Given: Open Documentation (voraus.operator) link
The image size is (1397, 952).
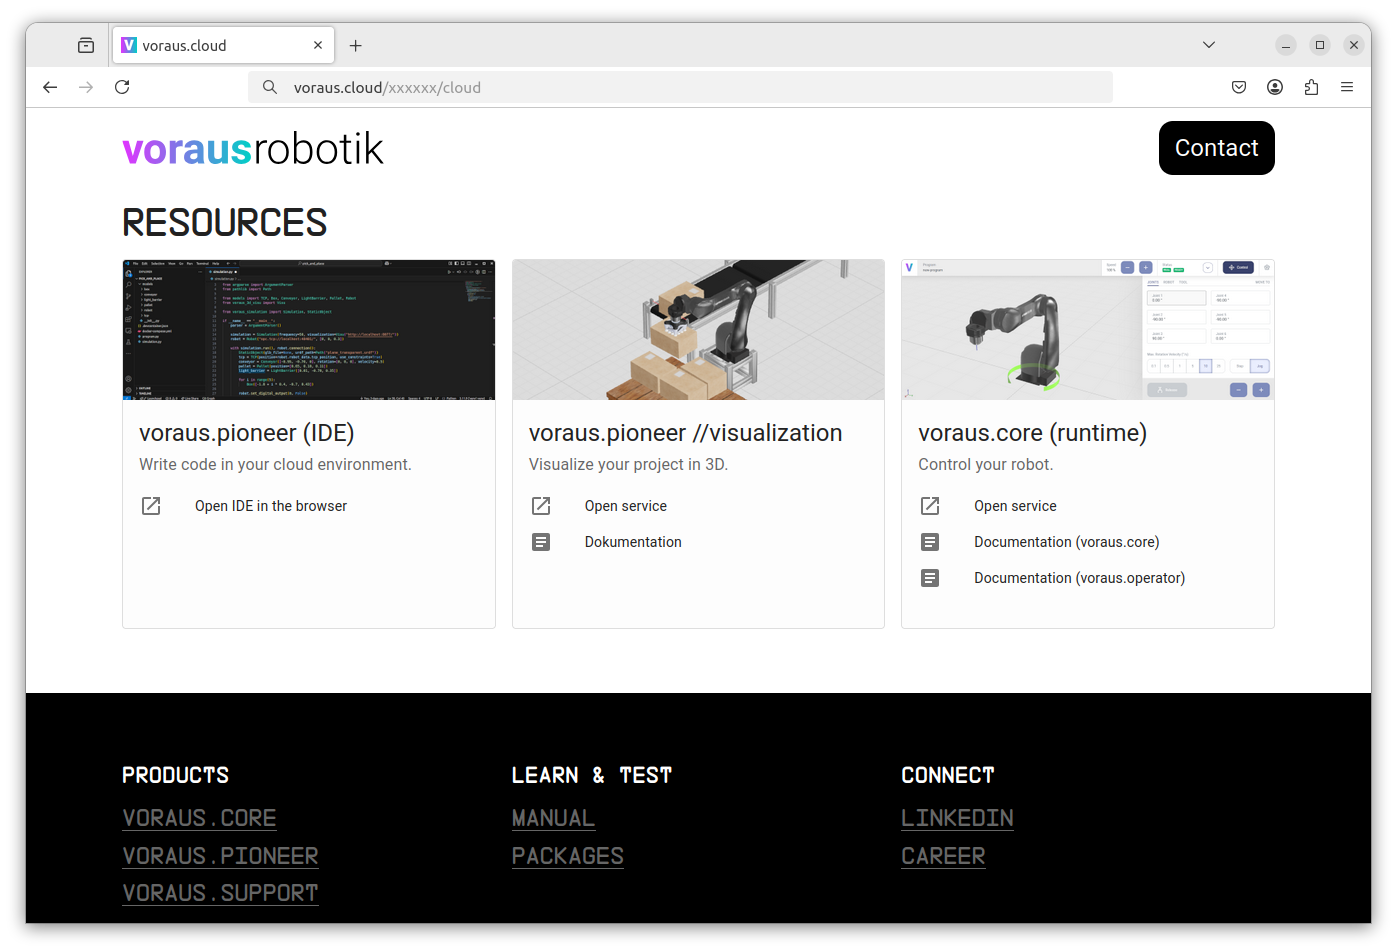Looking at the screenshot, I should point(1080,578).
